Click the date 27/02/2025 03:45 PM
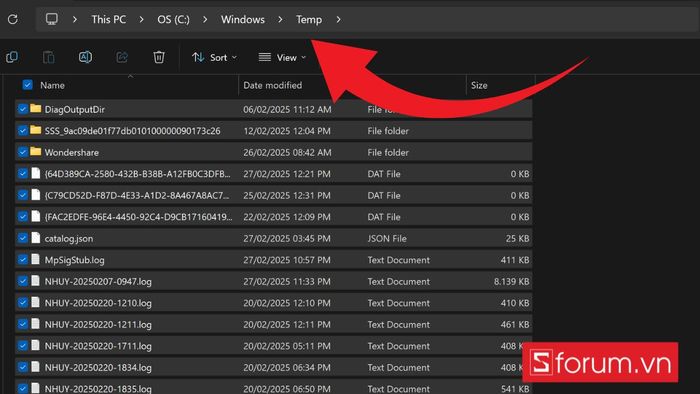The image size is (700, 394). point(287,238)
